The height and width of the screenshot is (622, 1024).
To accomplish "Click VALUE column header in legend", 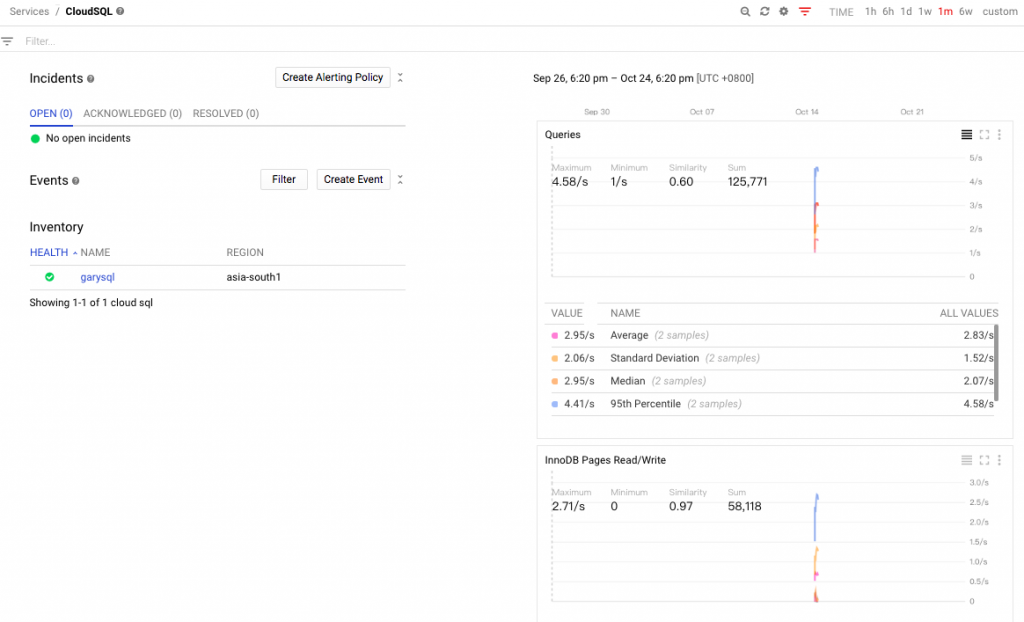I will pos(567,314).
